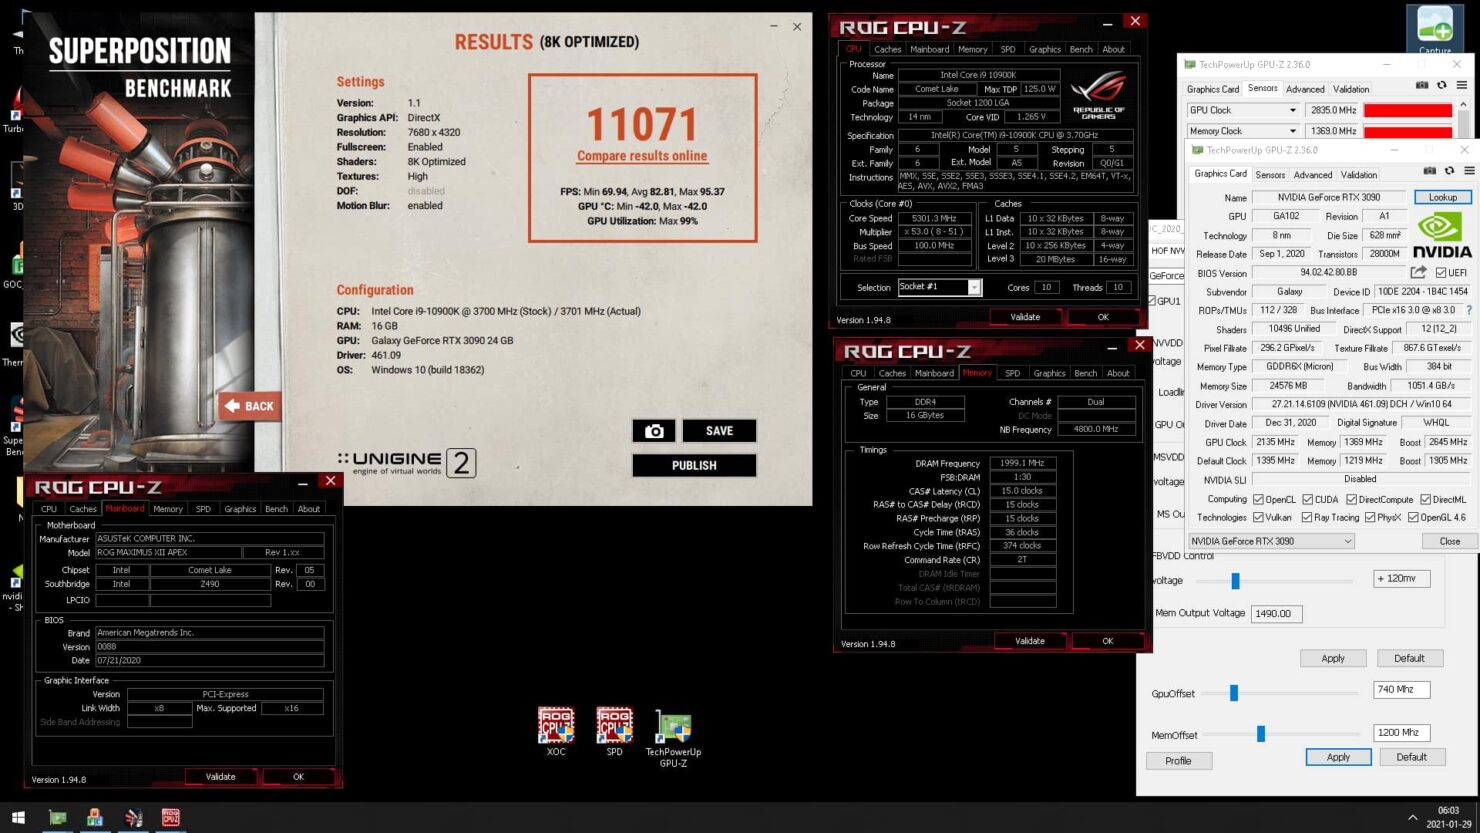Toggle the CUDA checkbox
Viewport: 1480px width, 833px height.
(1307, 499)
